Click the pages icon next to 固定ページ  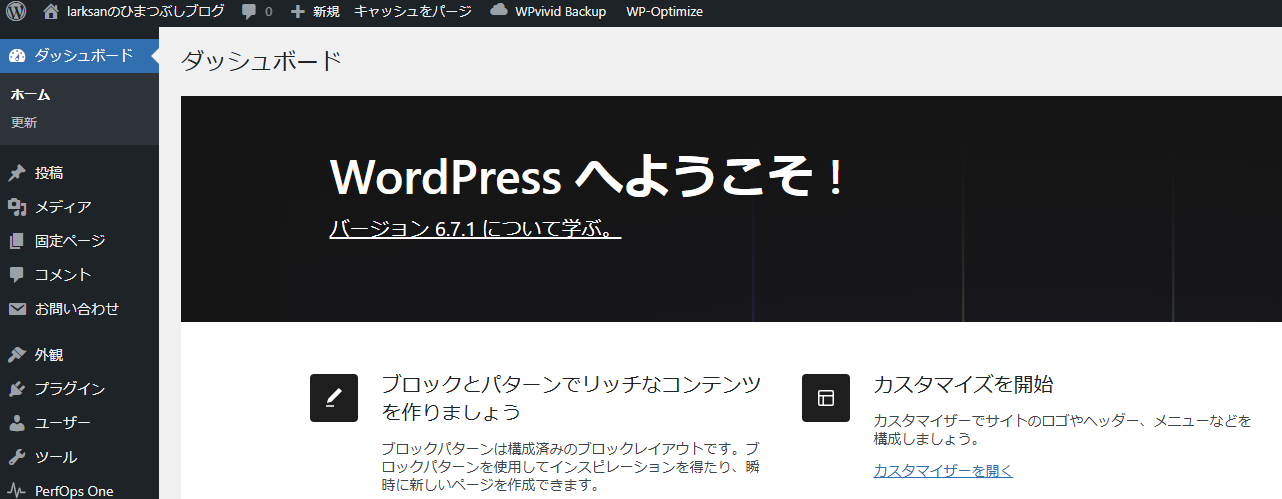pos(17,241)
